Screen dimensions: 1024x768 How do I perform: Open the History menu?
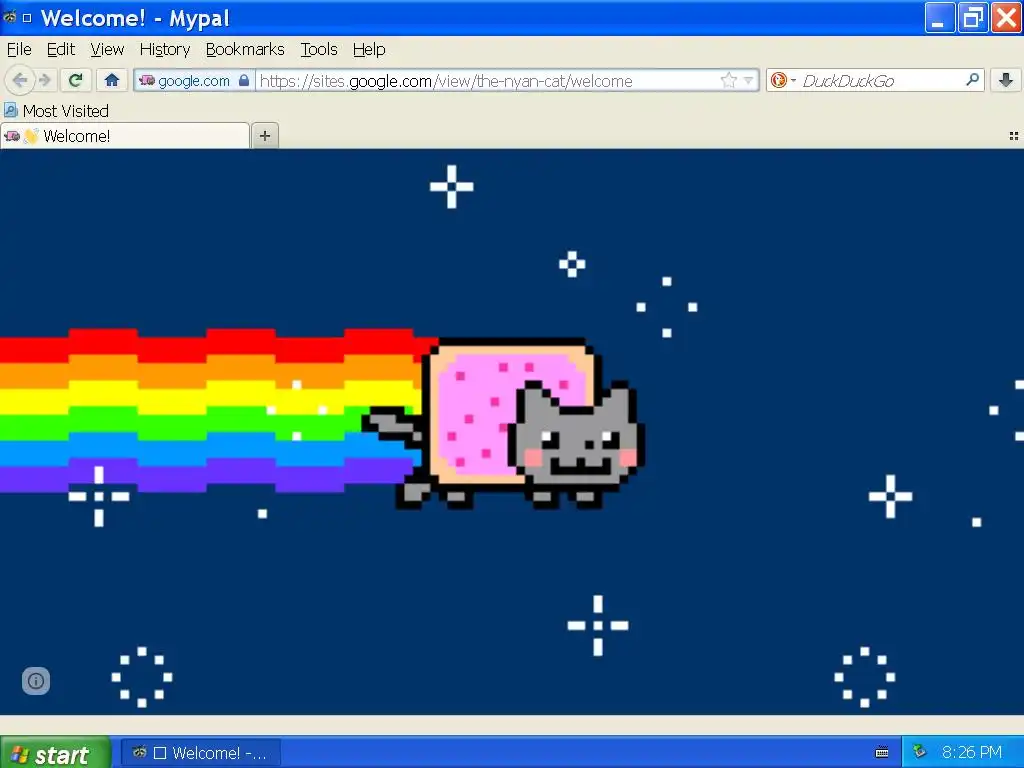click(165, 50)
